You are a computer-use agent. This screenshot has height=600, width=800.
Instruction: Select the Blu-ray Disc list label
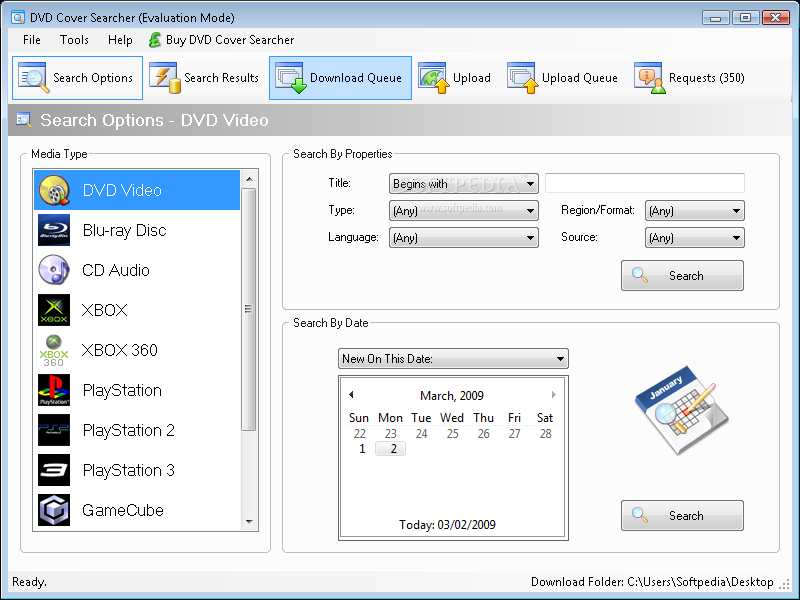[x=124, y=231]
